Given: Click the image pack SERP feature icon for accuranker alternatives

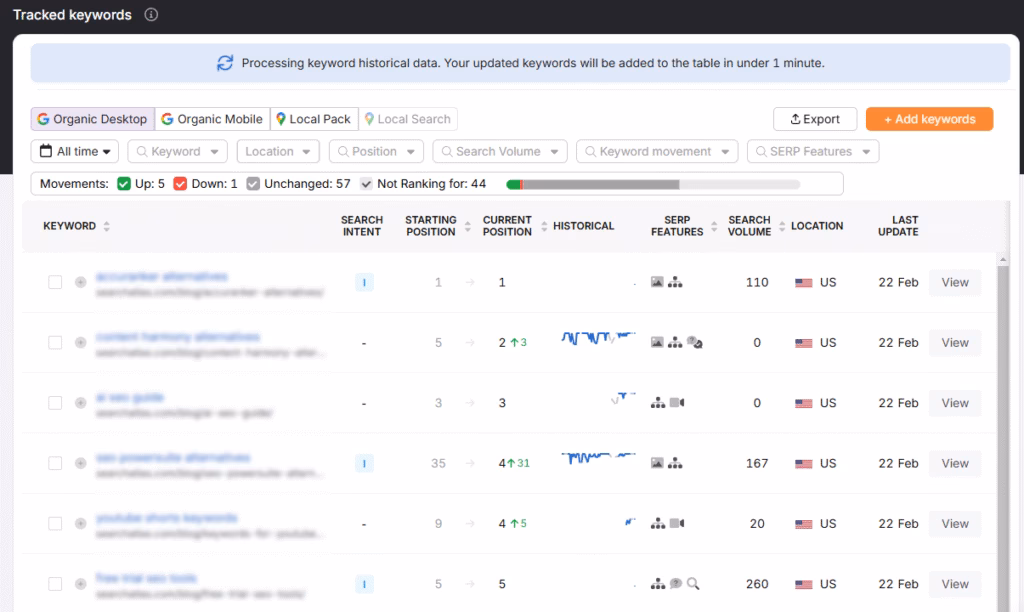Looking at the screenshot, I should tap(658, 283).
